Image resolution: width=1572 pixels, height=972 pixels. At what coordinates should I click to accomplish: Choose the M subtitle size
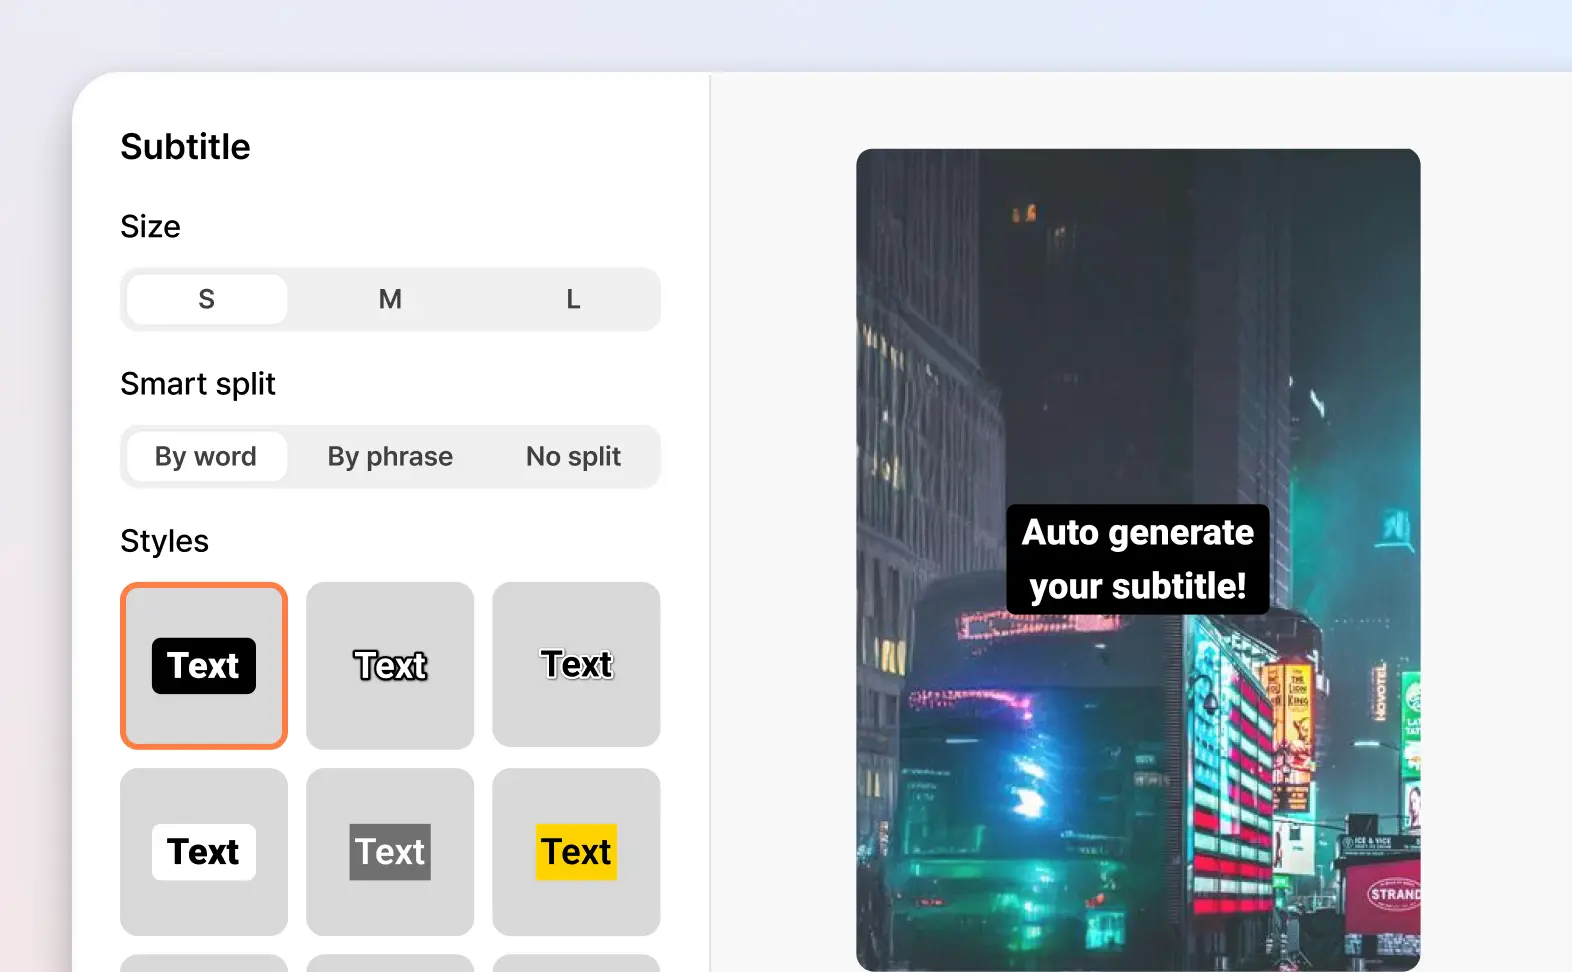click(390, 299)
